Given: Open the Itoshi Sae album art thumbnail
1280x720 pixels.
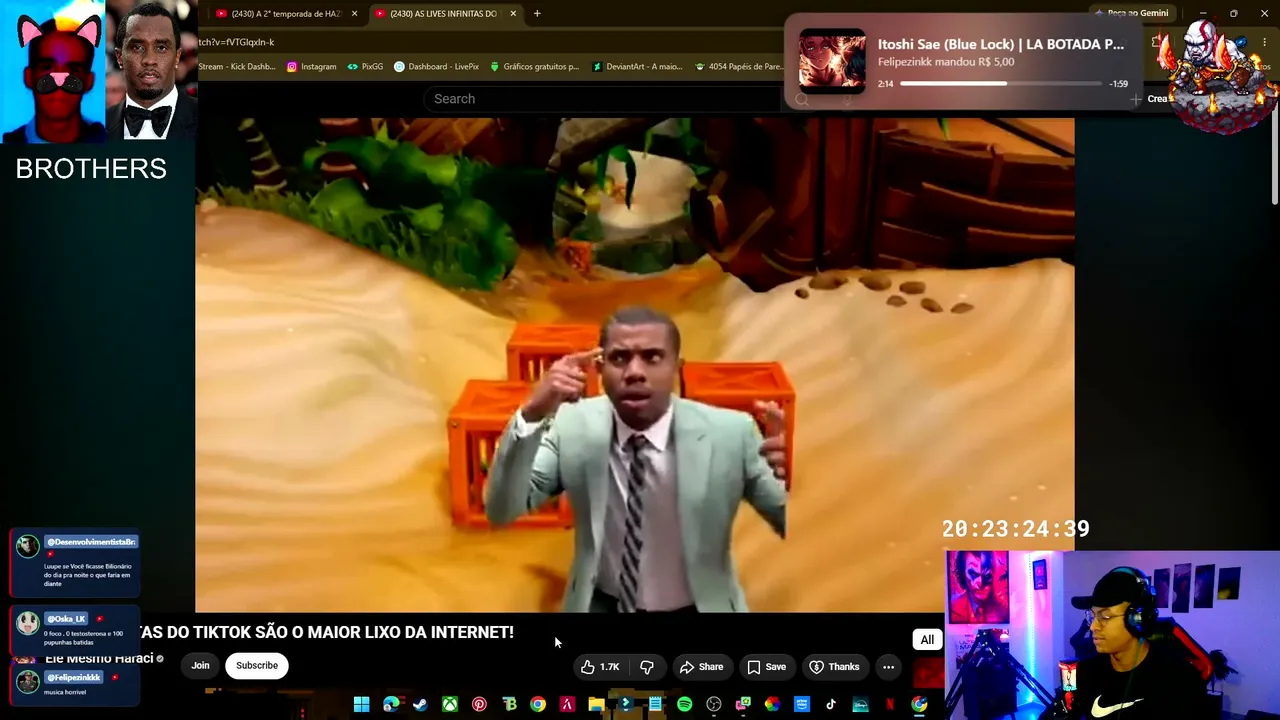Looking at the screenshot, I should pyautogui.click(x=832, y=61).
